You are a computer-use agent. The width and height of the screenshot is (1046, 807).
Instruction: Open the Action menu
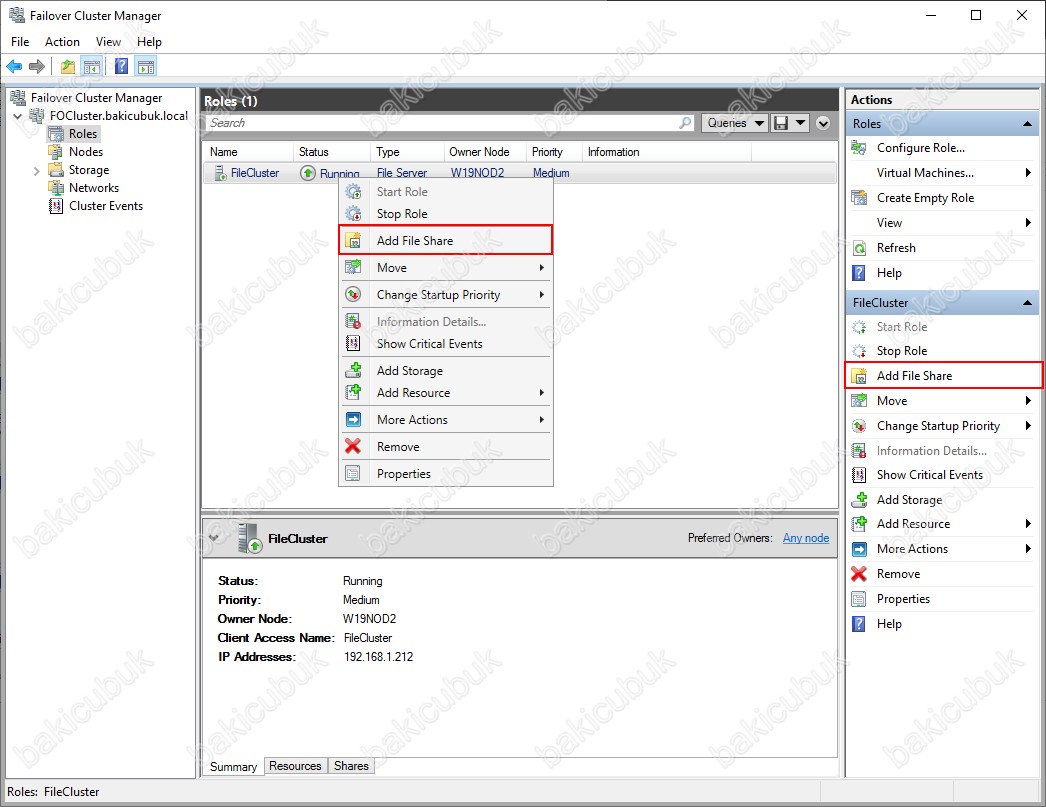tap(62, 41)
